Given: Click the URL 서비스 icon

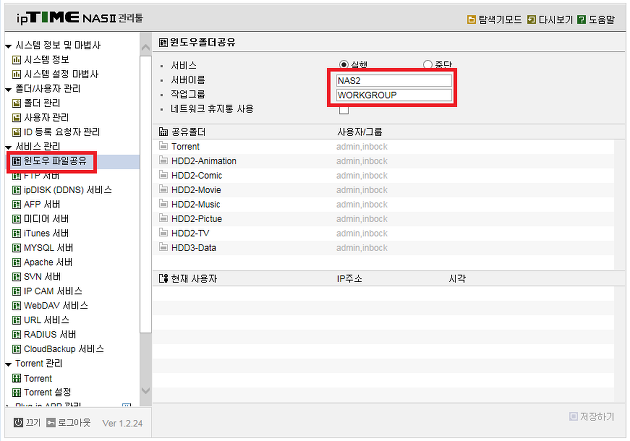Looking at the screenshot, I should point(16,320).
